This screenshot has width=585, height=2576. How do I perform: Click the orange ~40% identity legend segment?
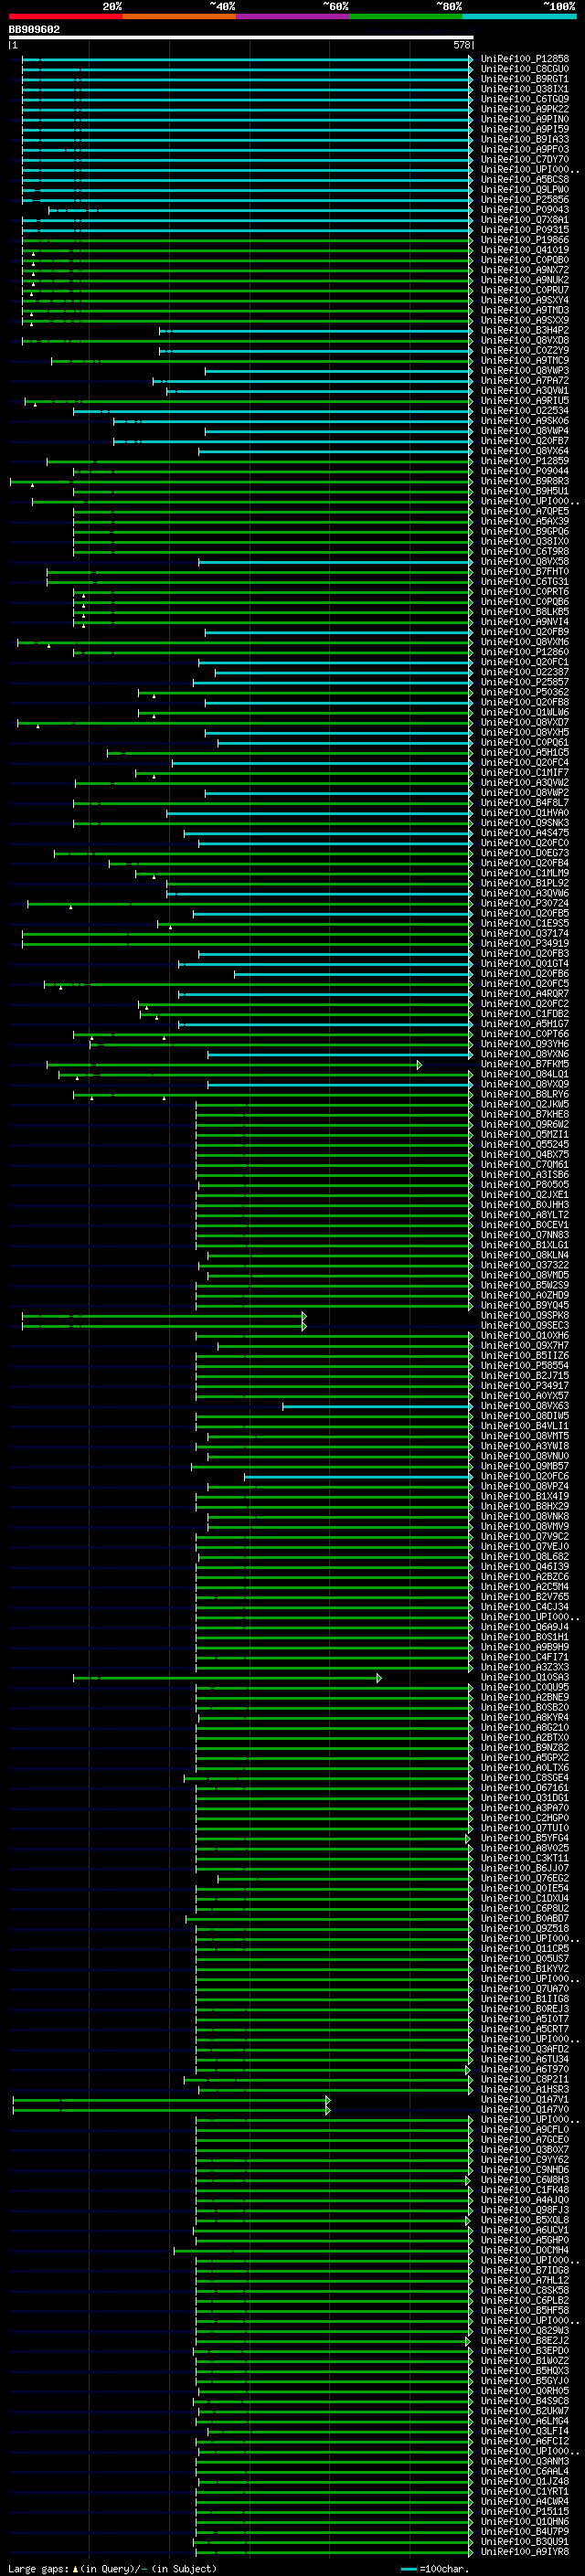click(179, 16)
